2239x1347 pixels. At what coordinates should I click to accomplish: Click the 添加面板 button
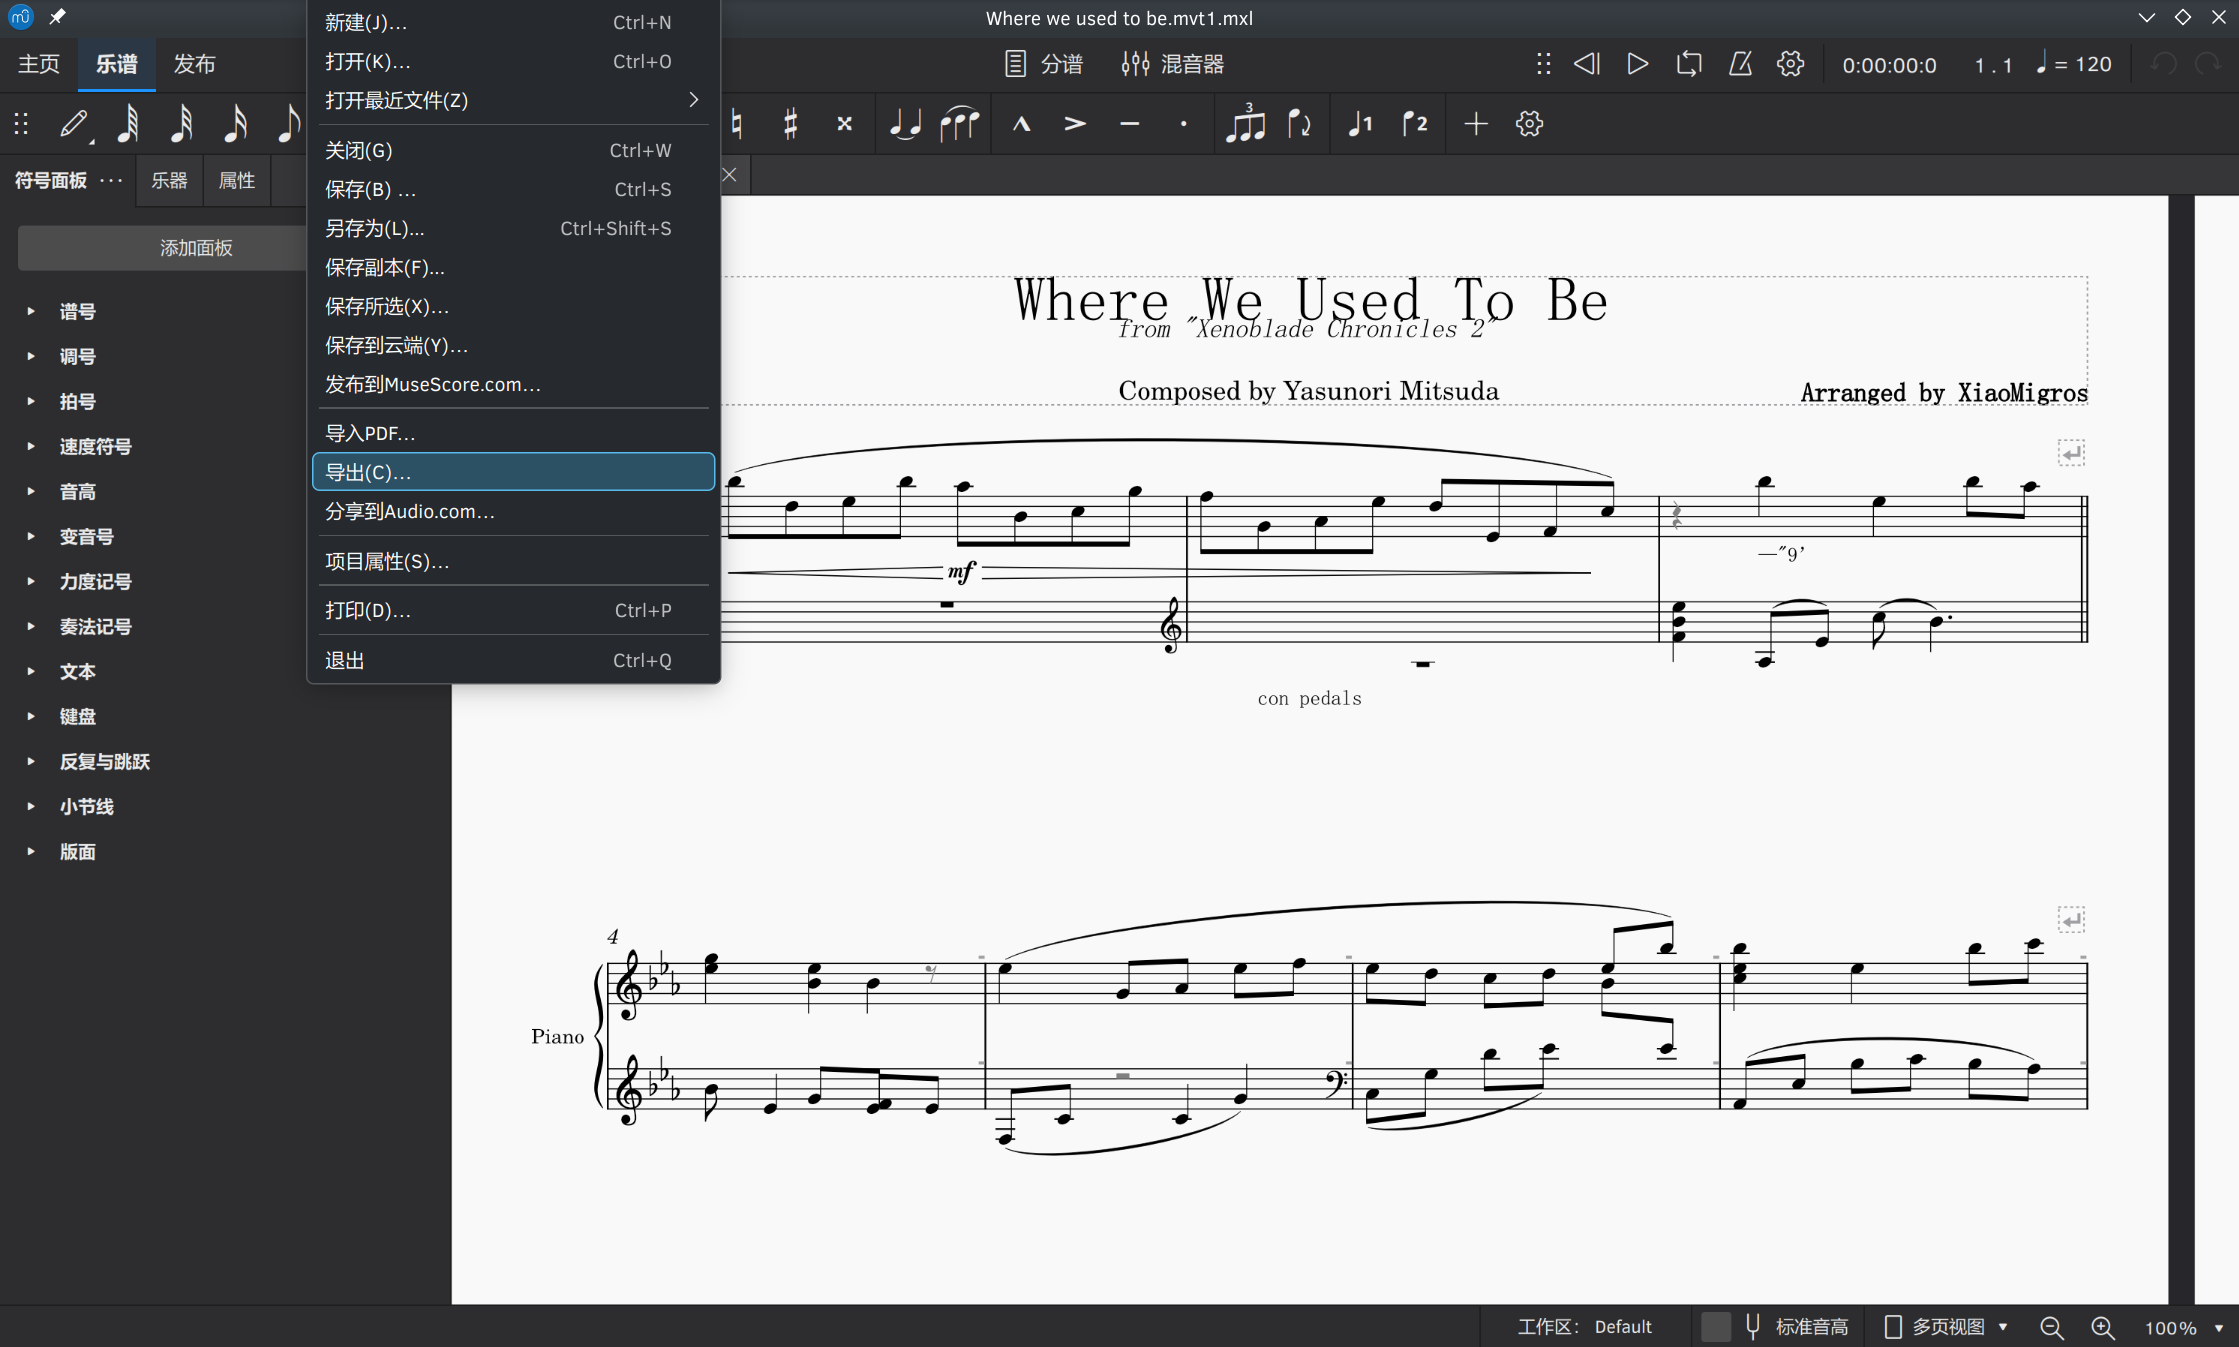196,247
